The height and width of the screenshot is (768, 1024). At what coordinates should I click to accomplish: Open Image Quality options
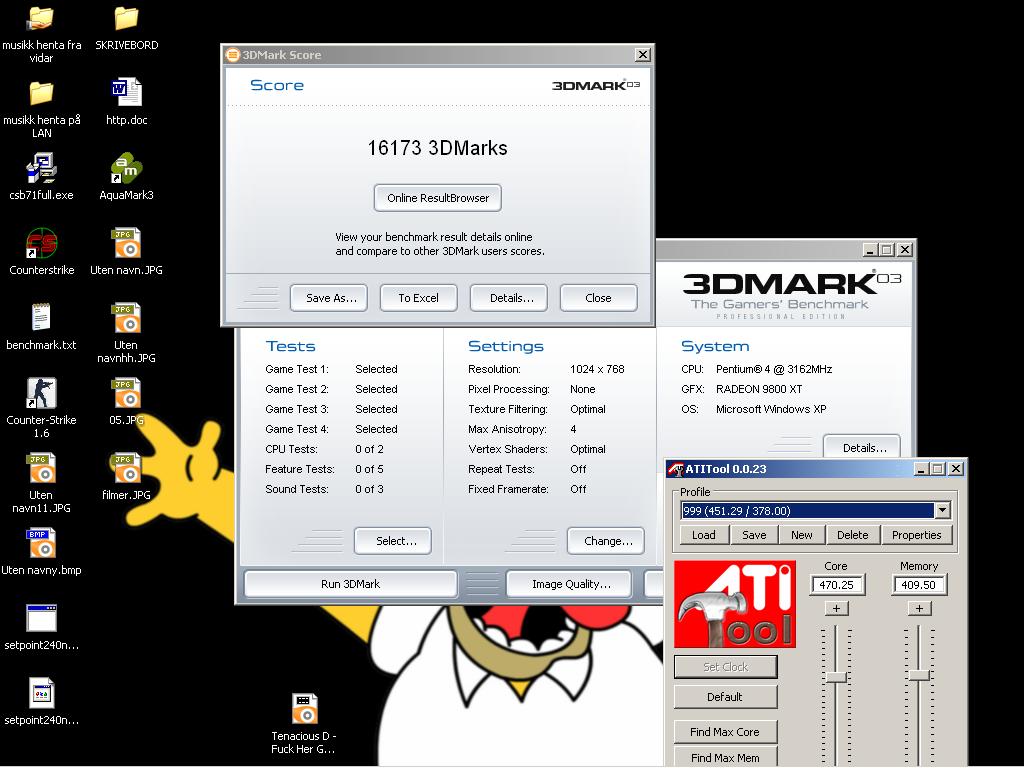[569, 584]
